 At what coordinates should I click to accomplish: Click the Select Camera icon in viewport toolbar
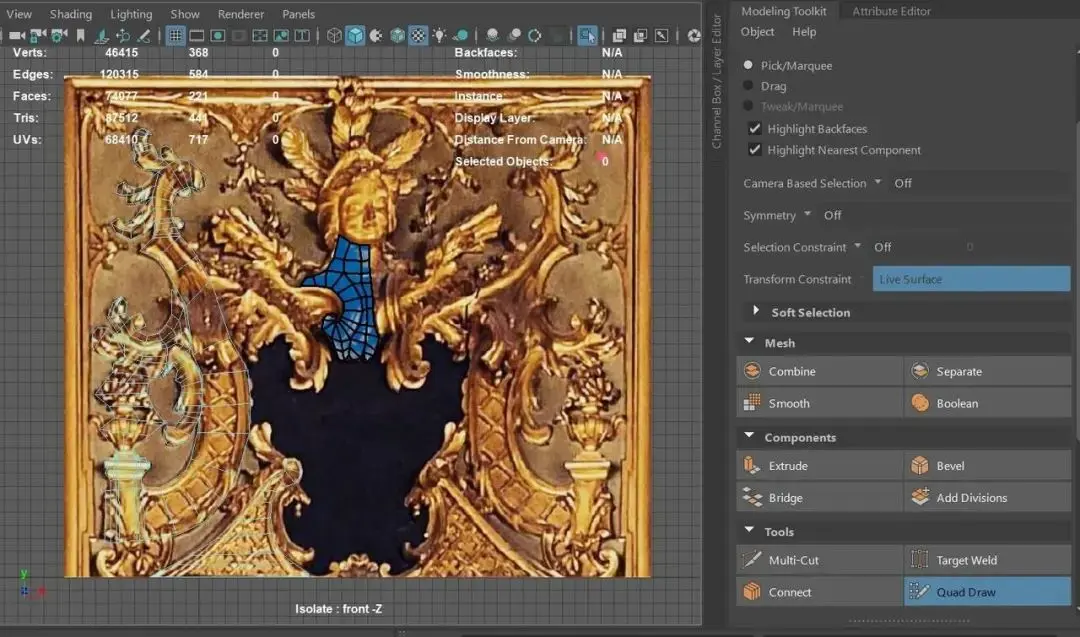click(x=17, y=35)
